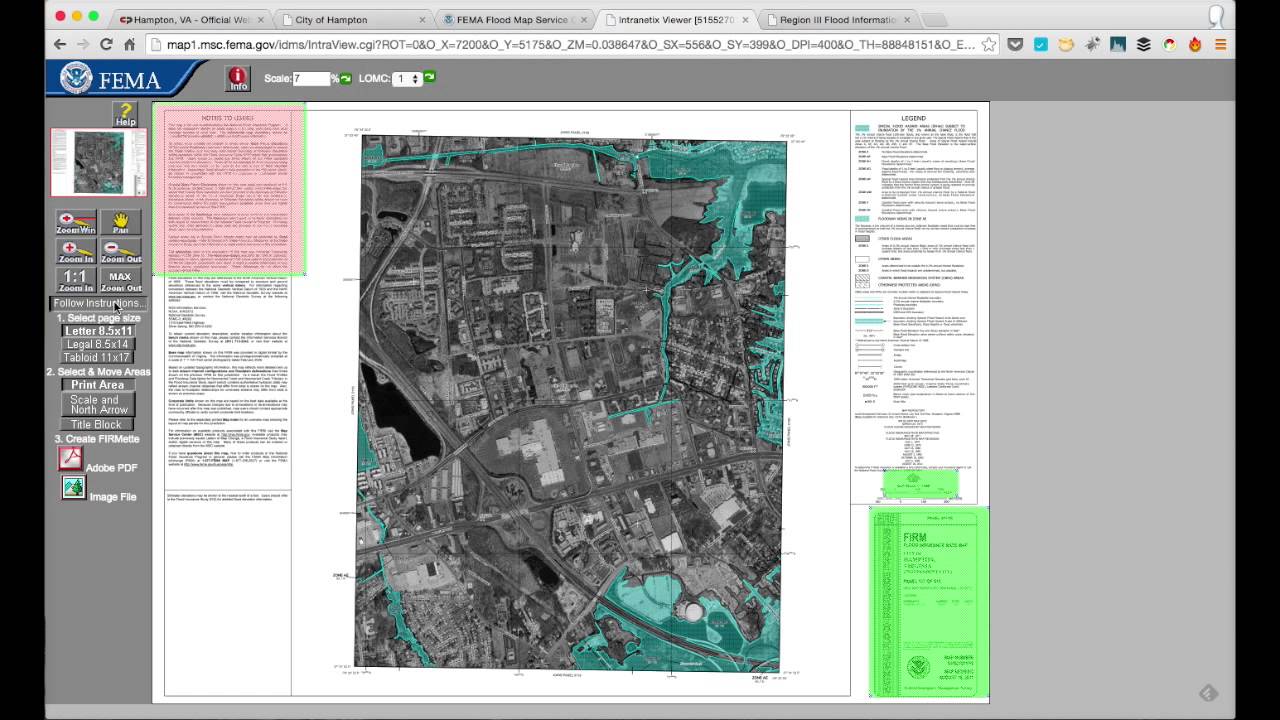Choose Letter 8.5x11 page size

(x=98, y=331)
